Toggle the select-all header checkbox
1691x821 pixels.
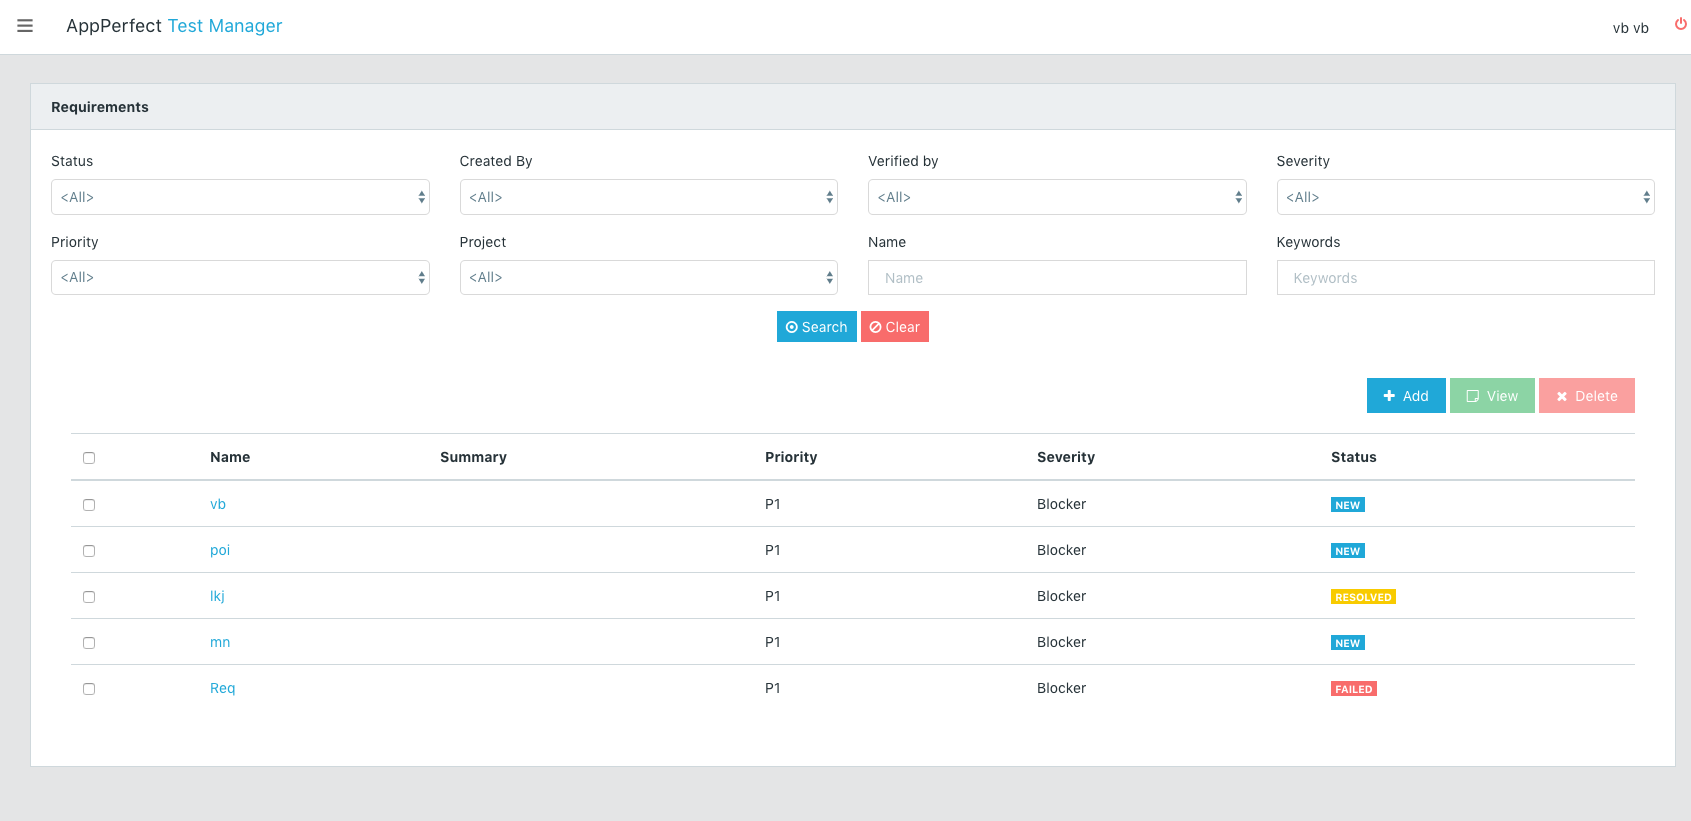89,458
